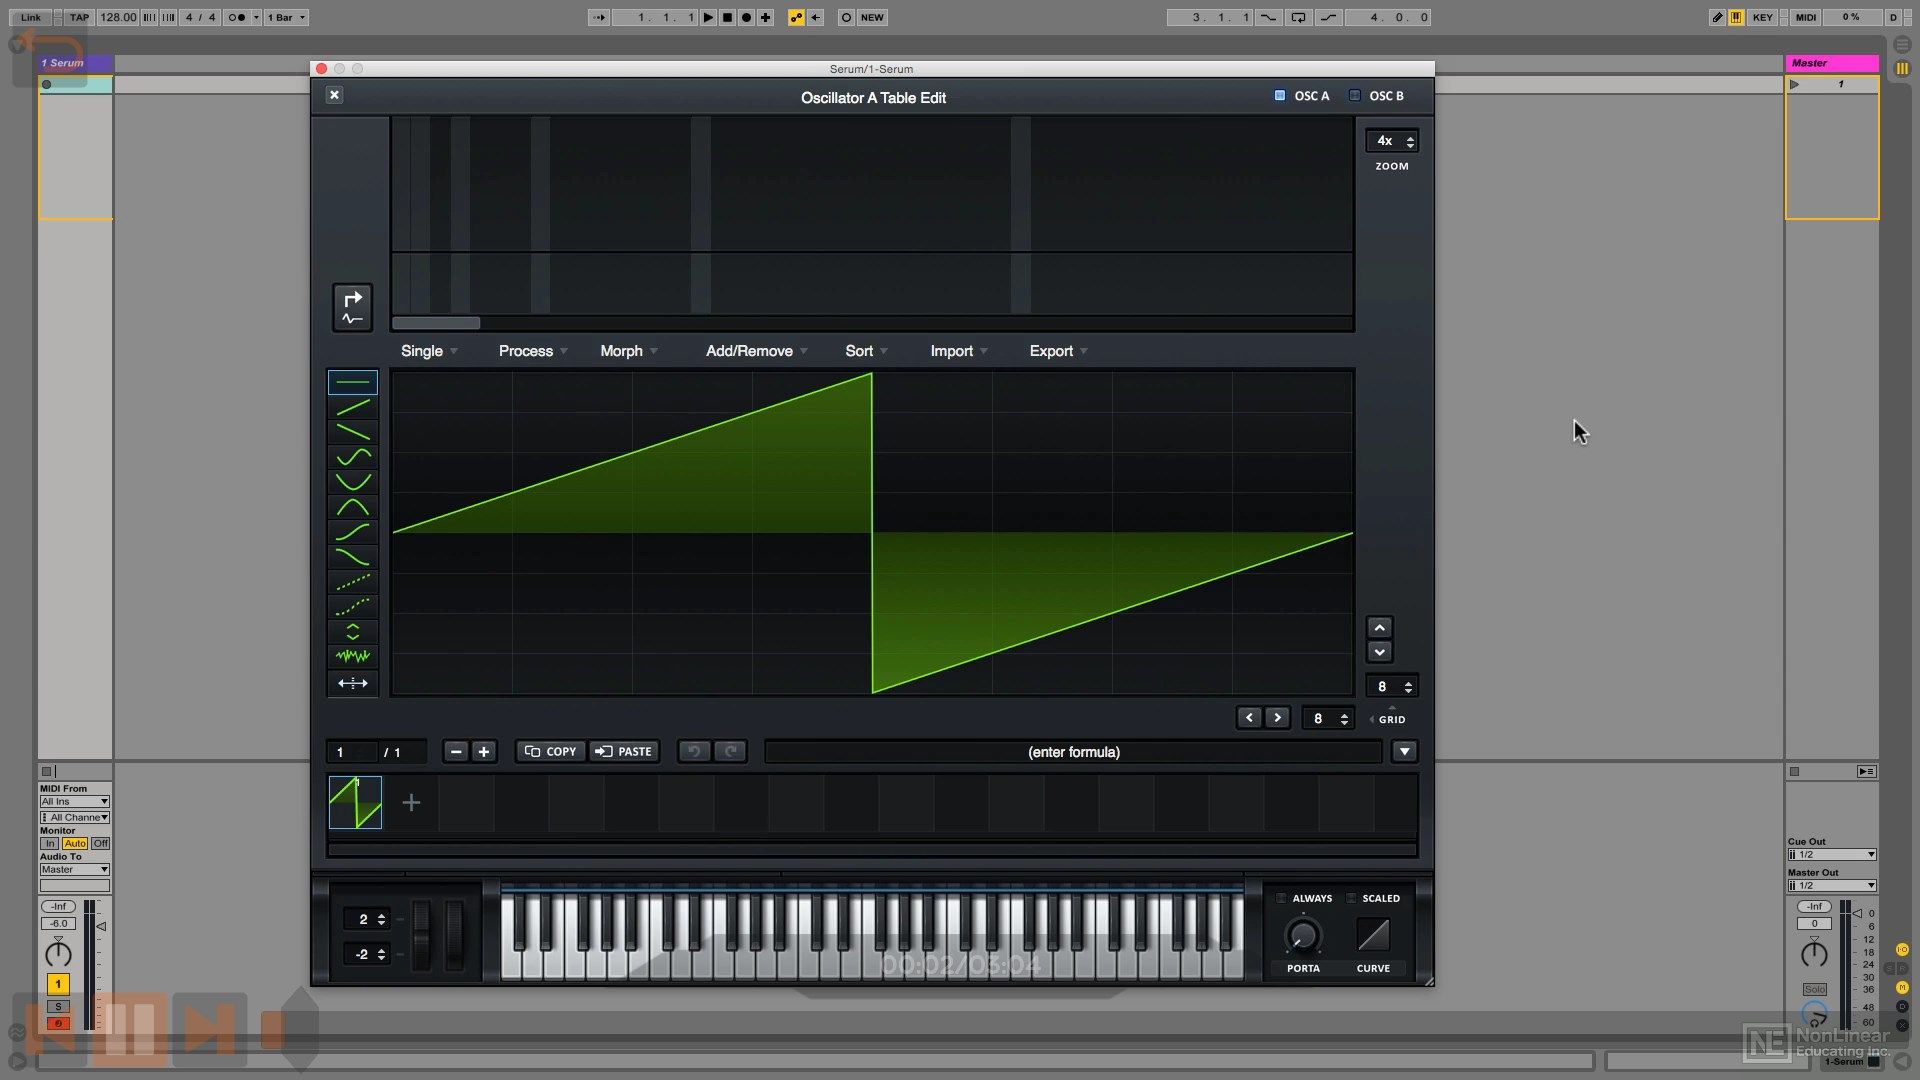Select the horizontal stretch arrows tool
1920x1080 pixels.
click(353, 683)
